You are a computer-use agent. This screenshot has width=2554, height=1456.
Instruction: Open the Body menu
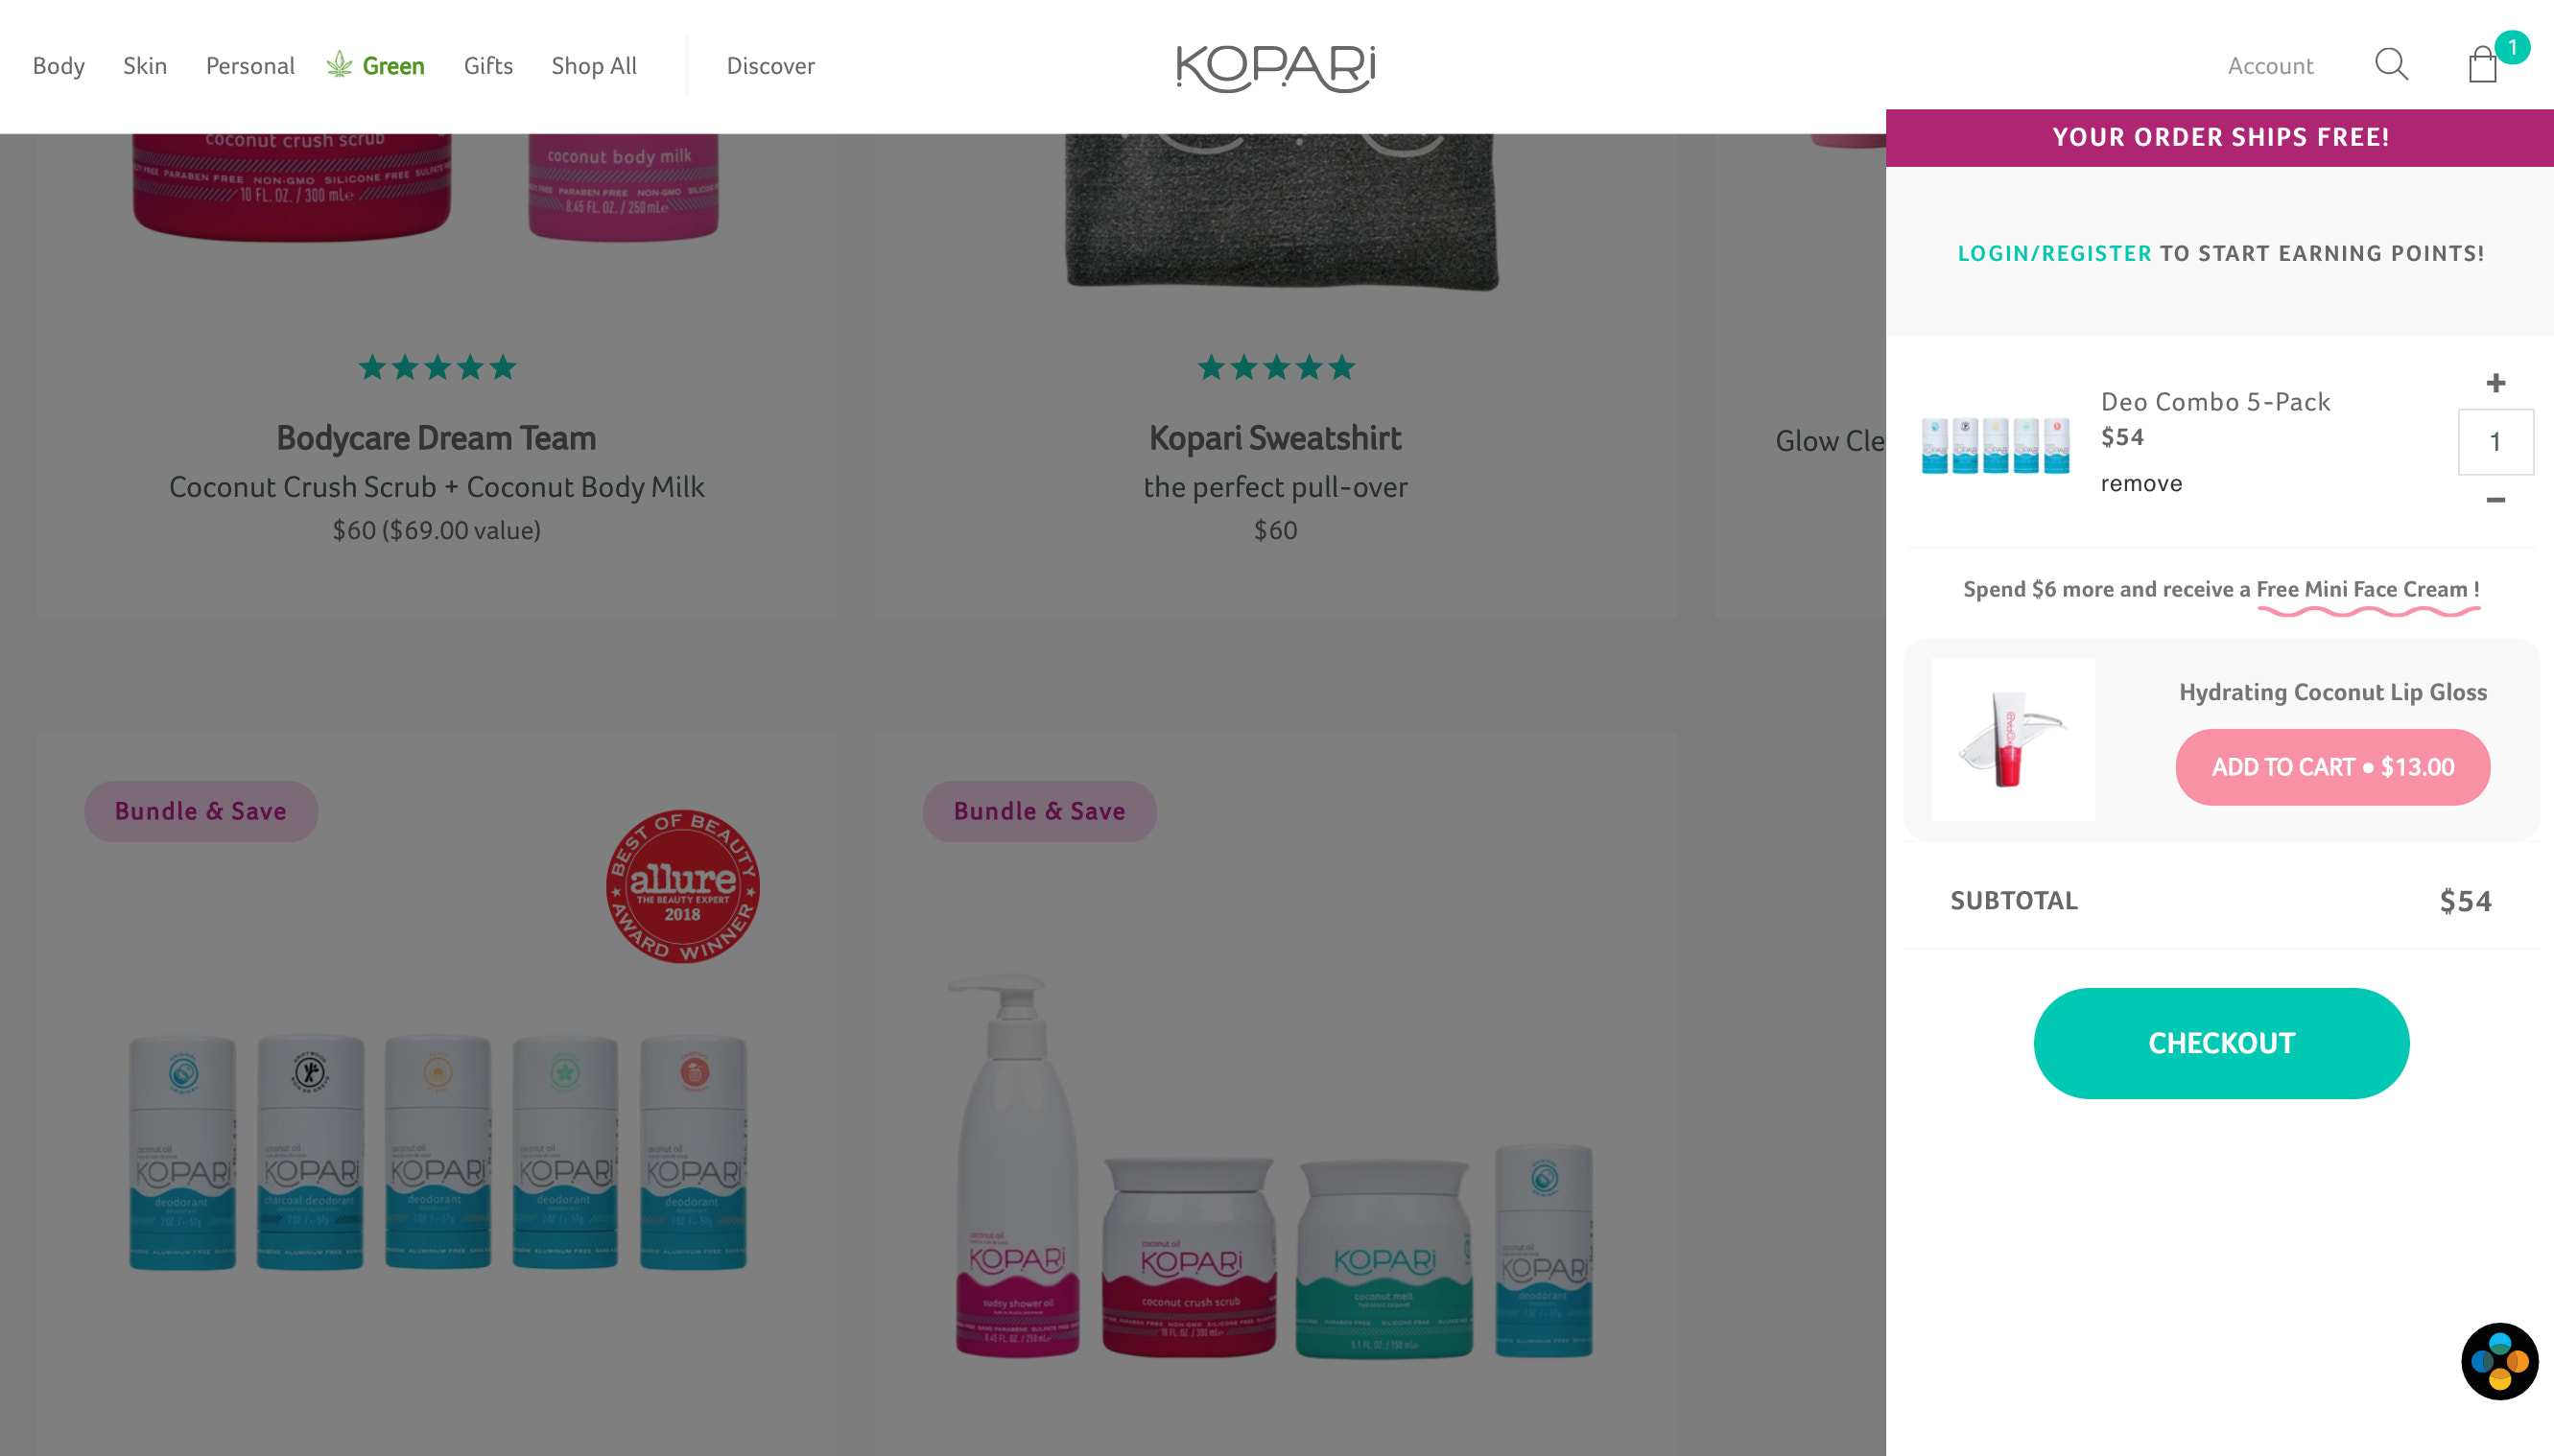click(x=58, y=66)
